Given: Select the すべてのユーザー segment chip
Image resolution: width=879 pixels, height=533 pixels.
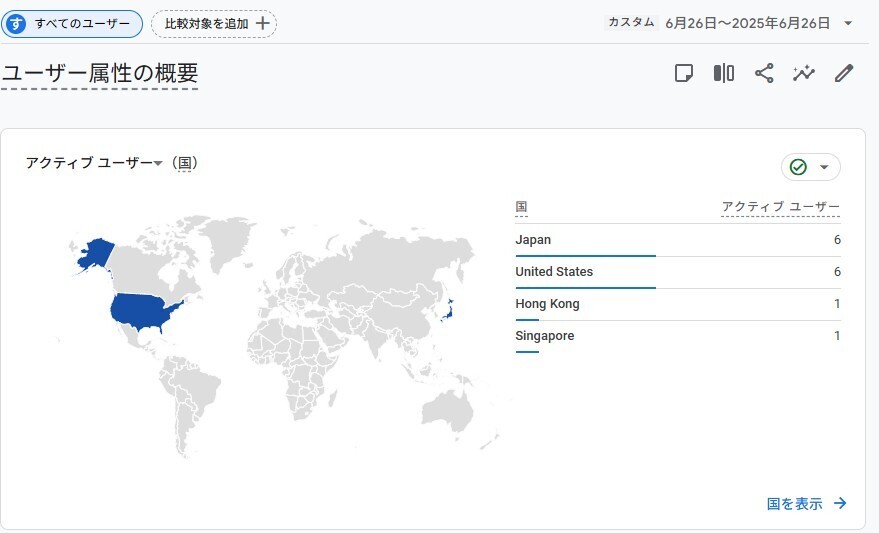Looking at the screenshot, I should coord(72,23).
